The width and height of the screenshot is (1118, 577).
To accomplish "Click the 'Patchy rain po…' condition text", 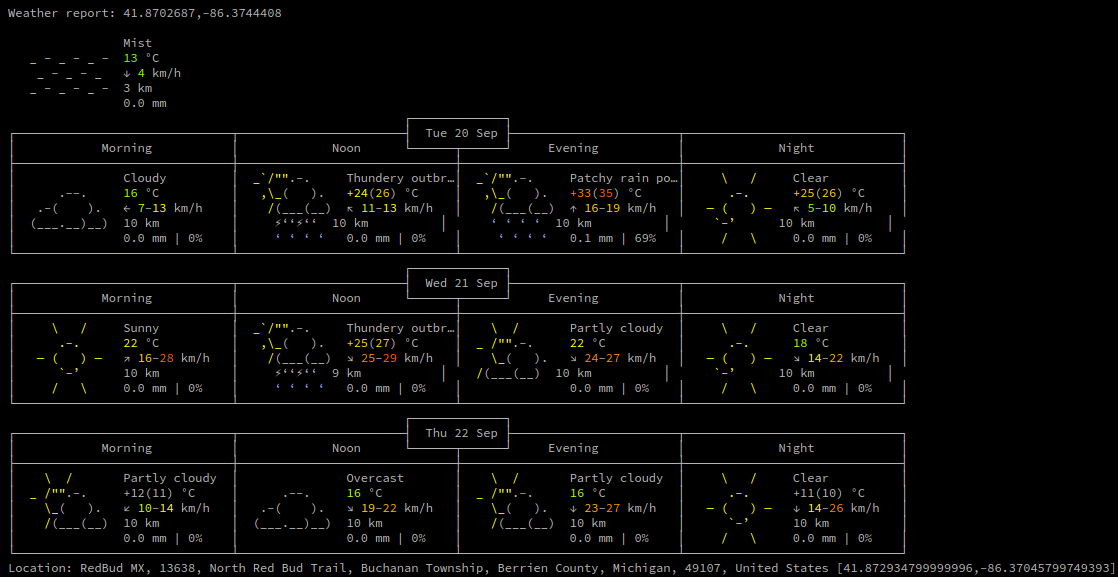I will click(x=625, y=178).
